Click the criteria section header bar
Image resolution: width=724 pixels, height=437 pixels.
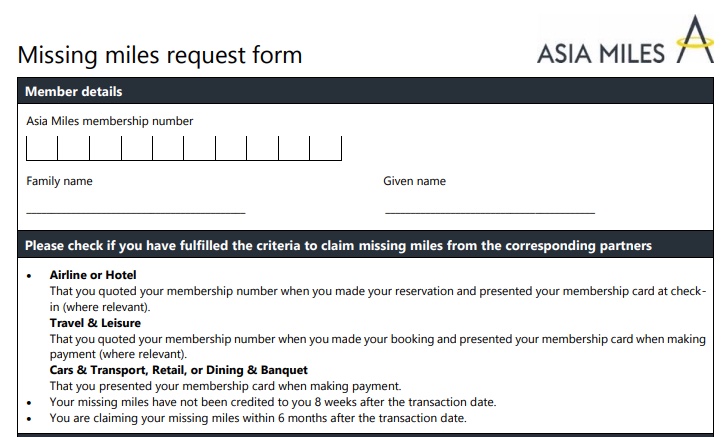pos(366,245)
